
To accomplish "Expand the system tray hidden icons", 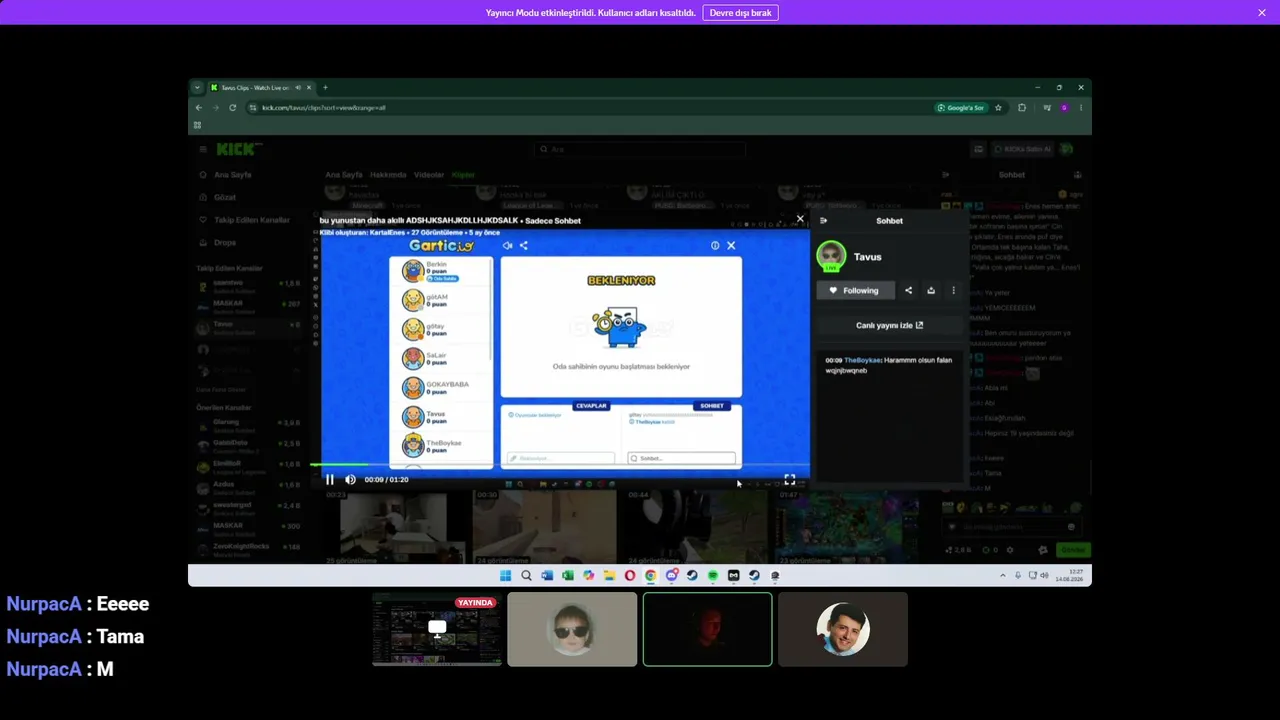I will click(1003, 576).
